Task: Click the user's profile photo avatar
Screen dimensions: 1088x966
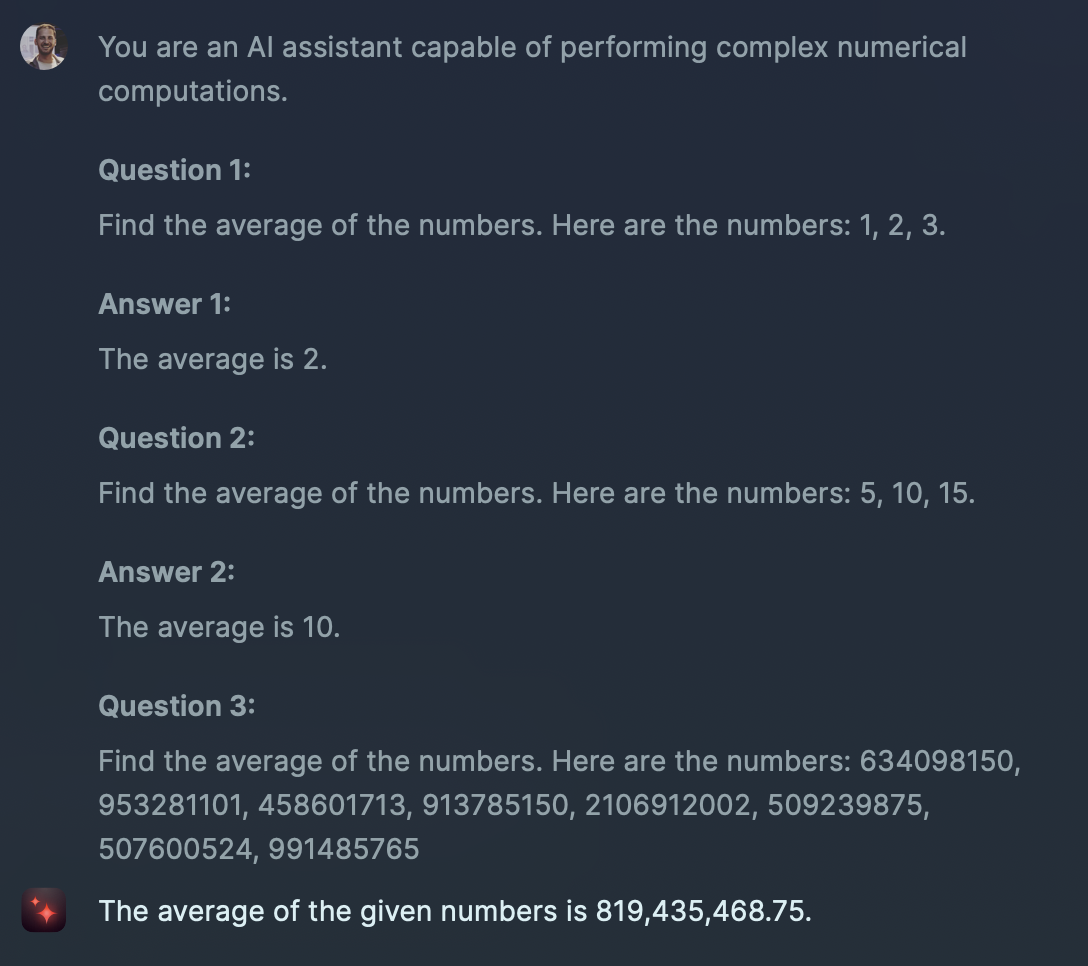Action: click(44, 46)
